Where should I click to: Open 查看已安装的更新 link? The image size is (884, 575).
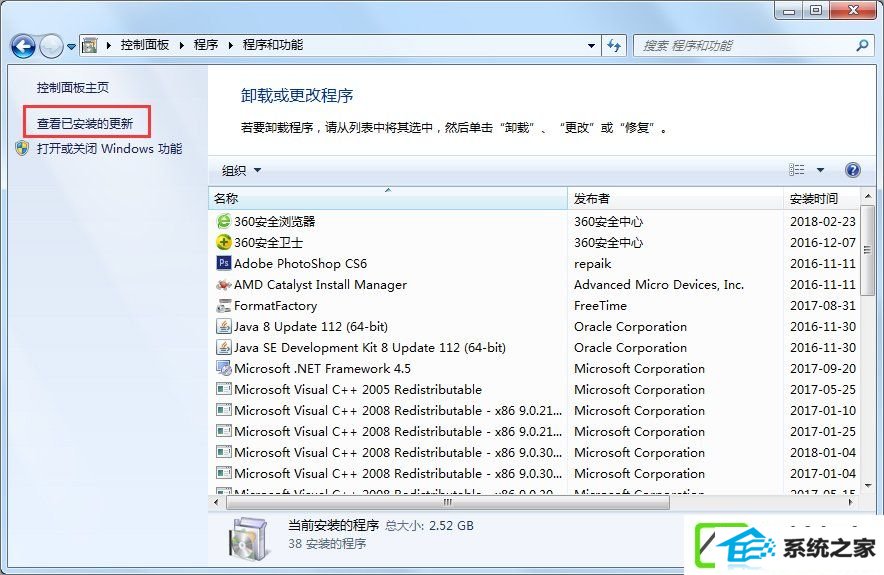(x=85, y=123)
